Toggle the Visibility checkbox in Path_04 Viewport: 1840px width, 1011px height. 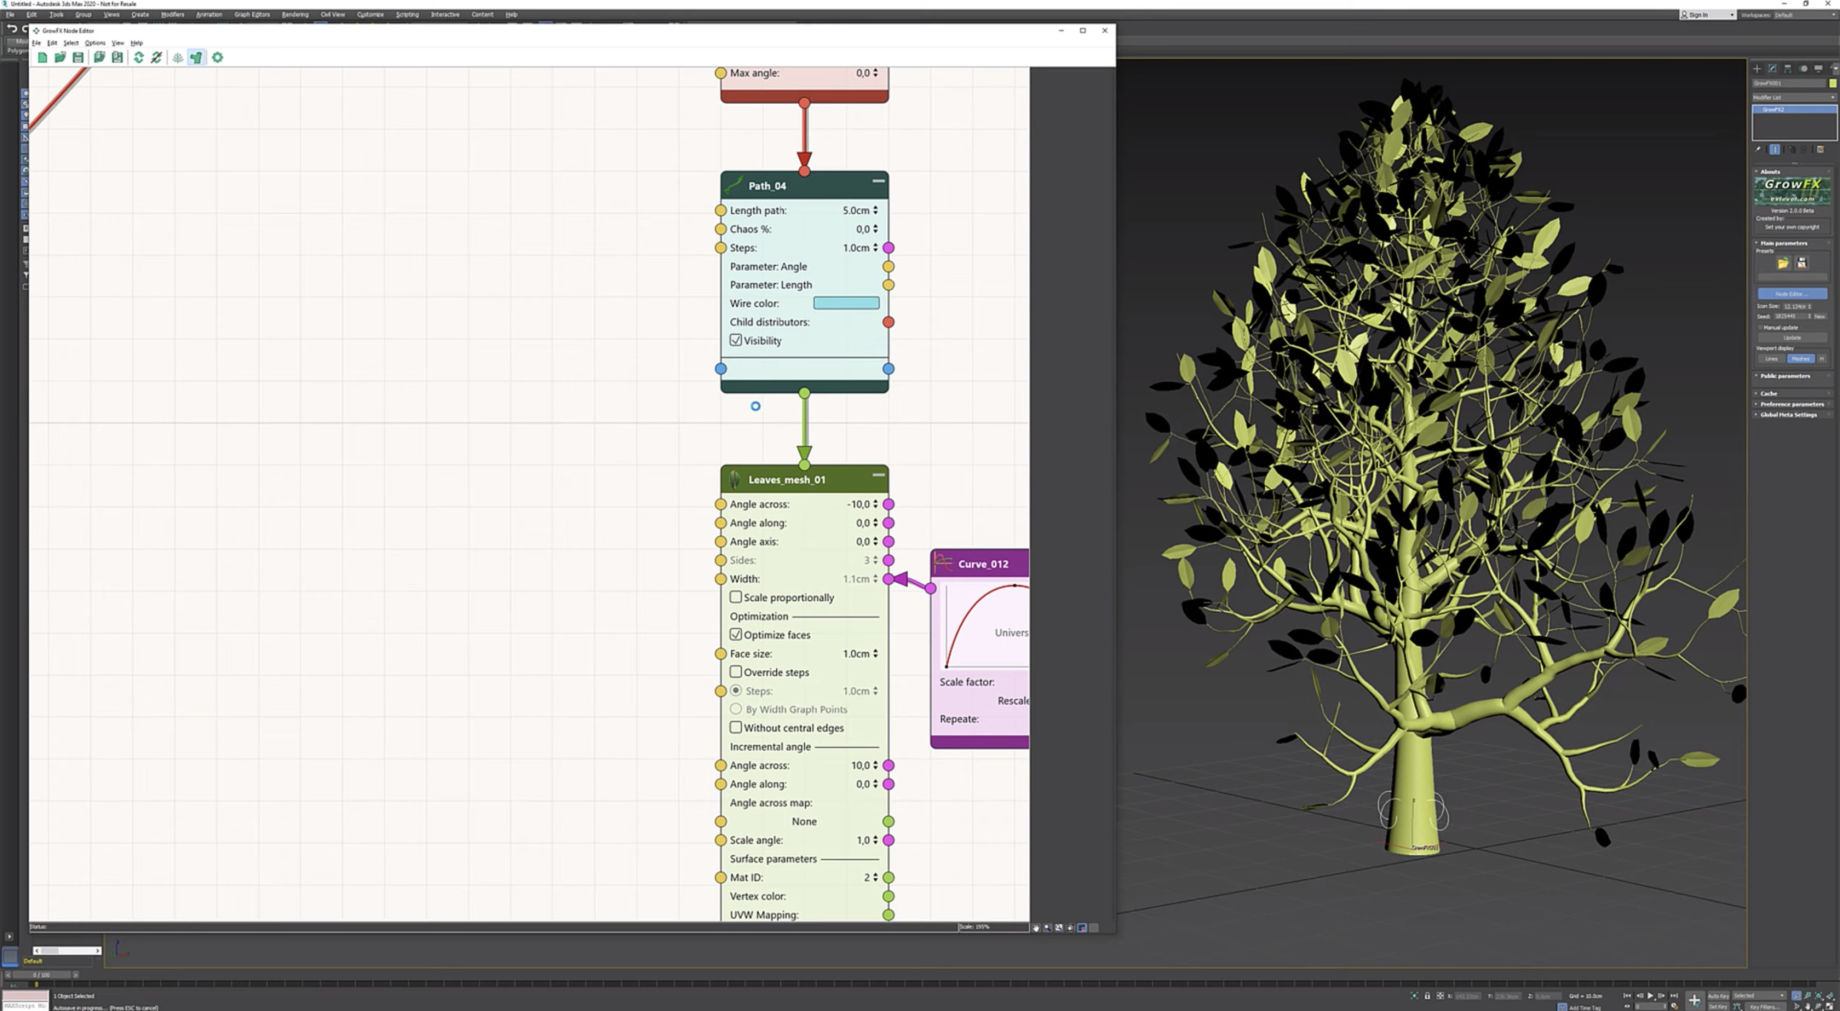tap(736, 340)
